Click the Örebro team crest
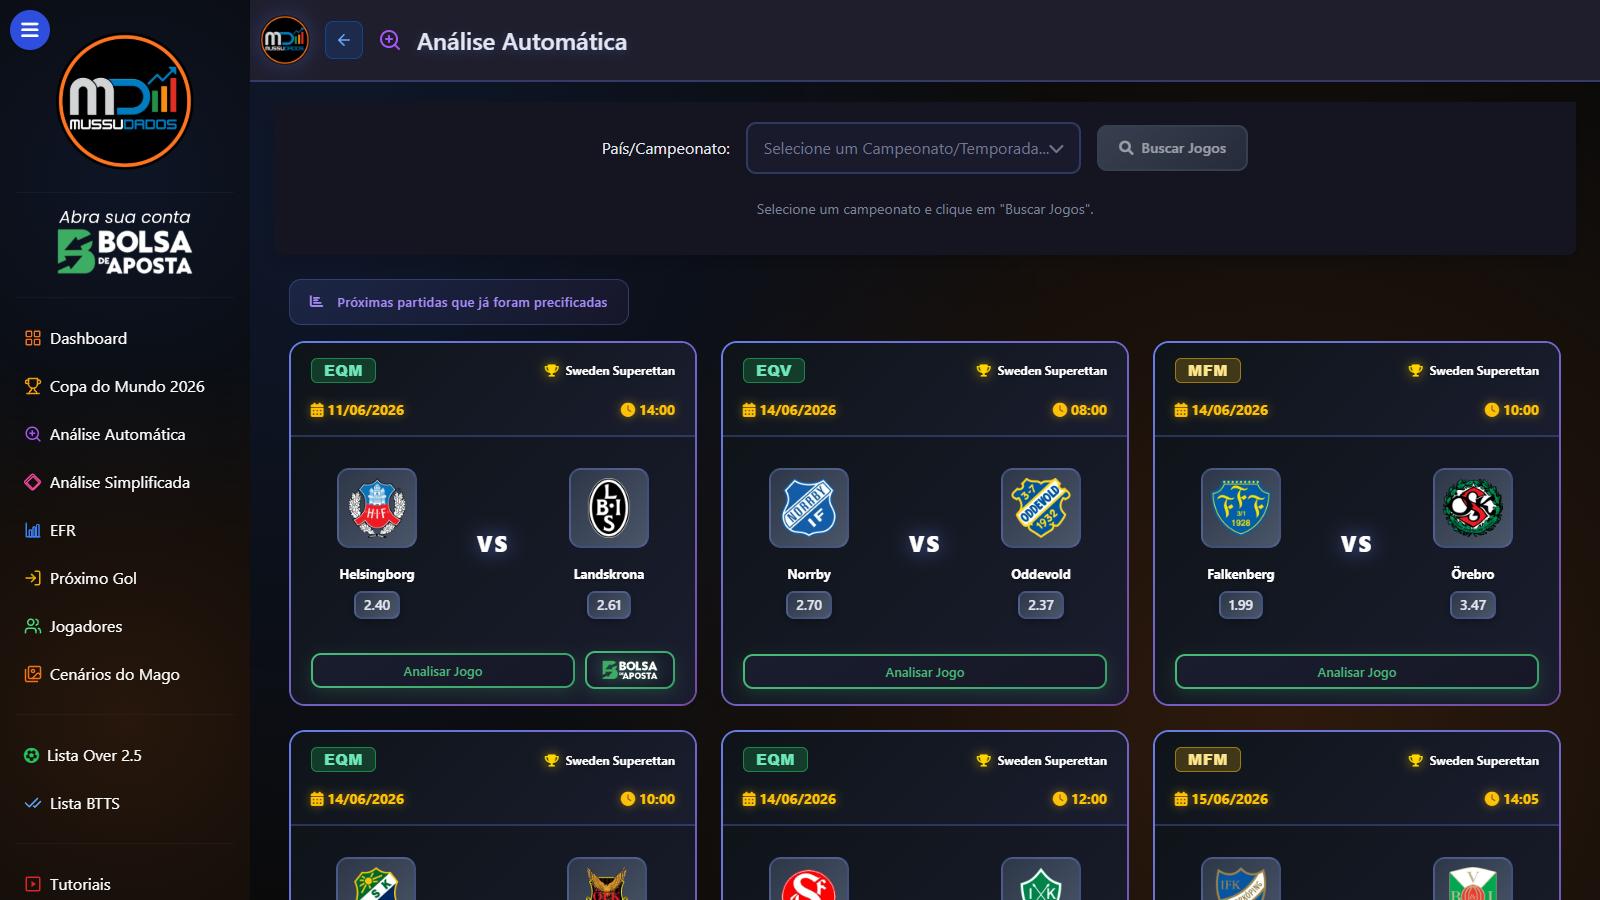 coord(1473,508)
